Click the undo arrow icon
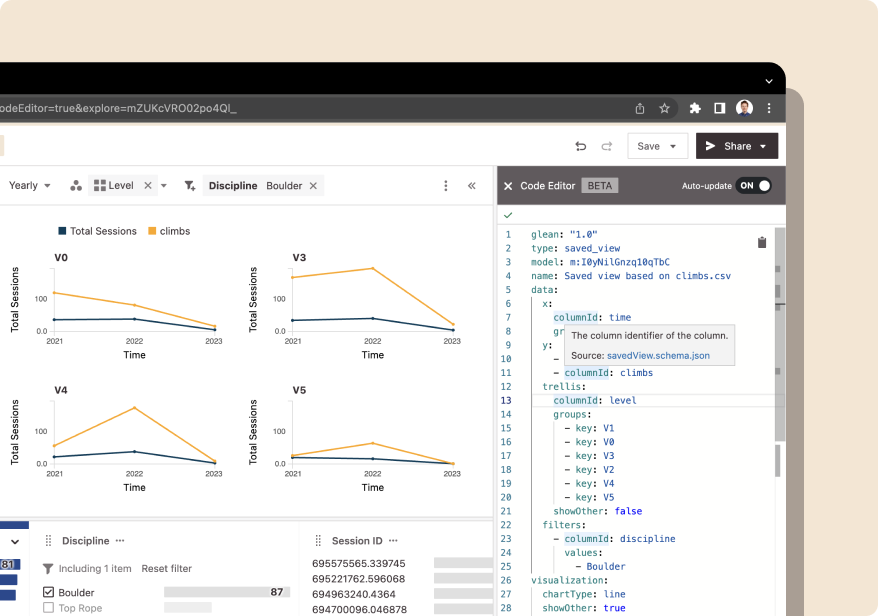This screenshot has height=616, width=878. [x=581, y=146]
